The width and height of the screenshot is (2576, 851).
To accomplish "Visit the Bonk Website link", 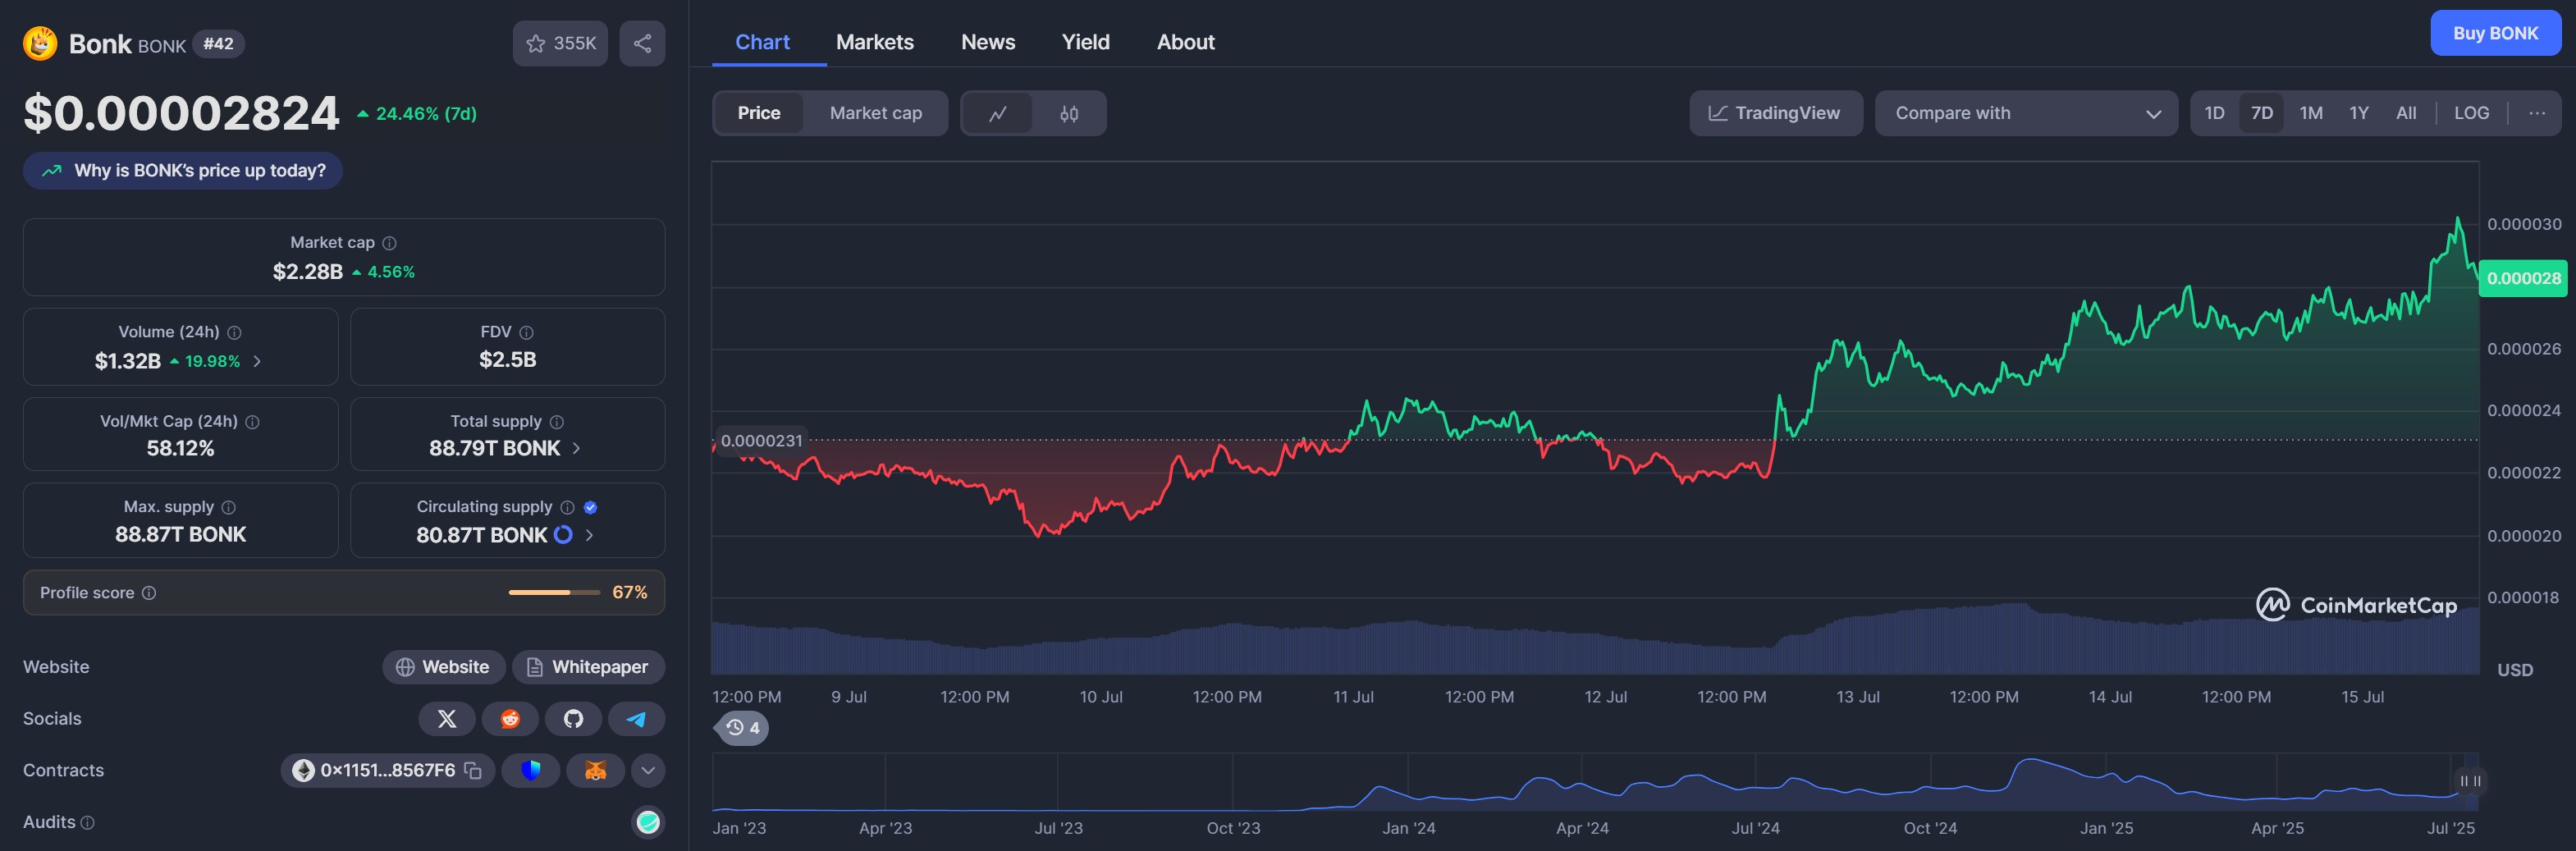I will click(x=443, y=667).
